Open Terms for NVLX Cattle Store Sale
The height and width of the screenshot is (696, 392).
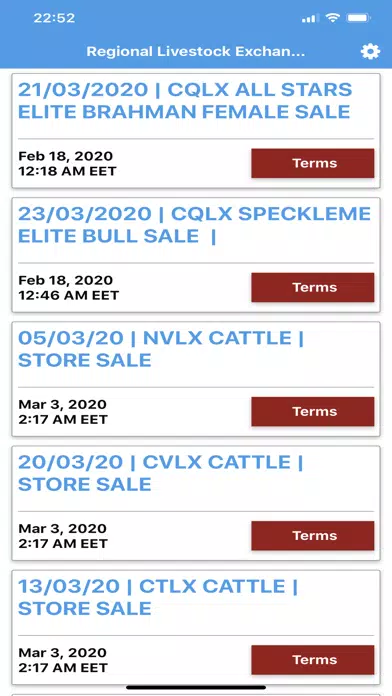pos(313,411)
